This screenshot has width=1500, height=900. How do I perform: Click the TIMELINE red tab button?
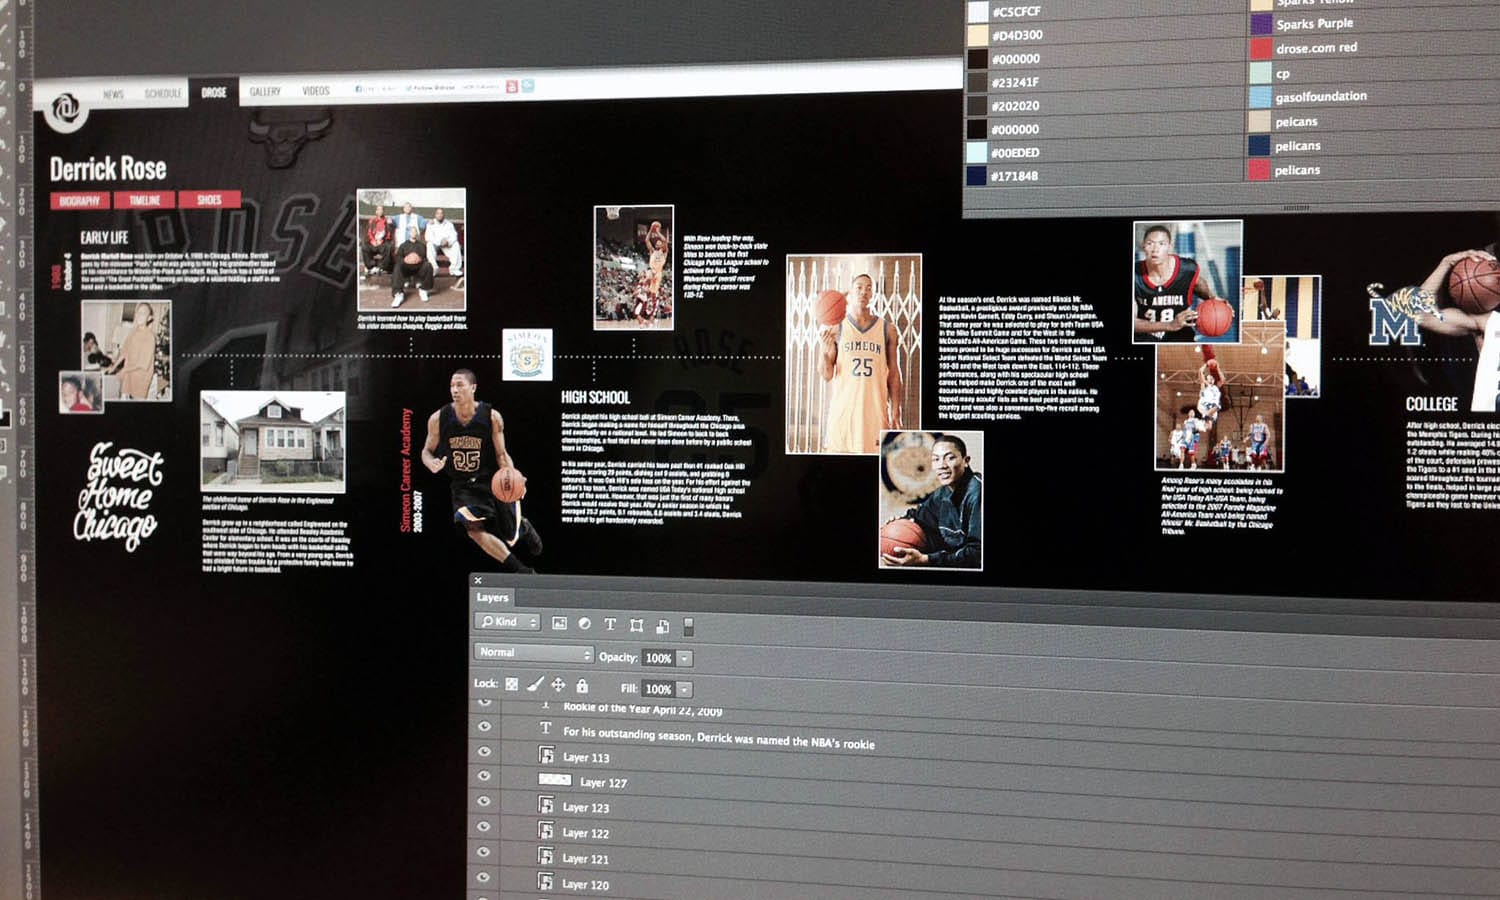point(144,200)
